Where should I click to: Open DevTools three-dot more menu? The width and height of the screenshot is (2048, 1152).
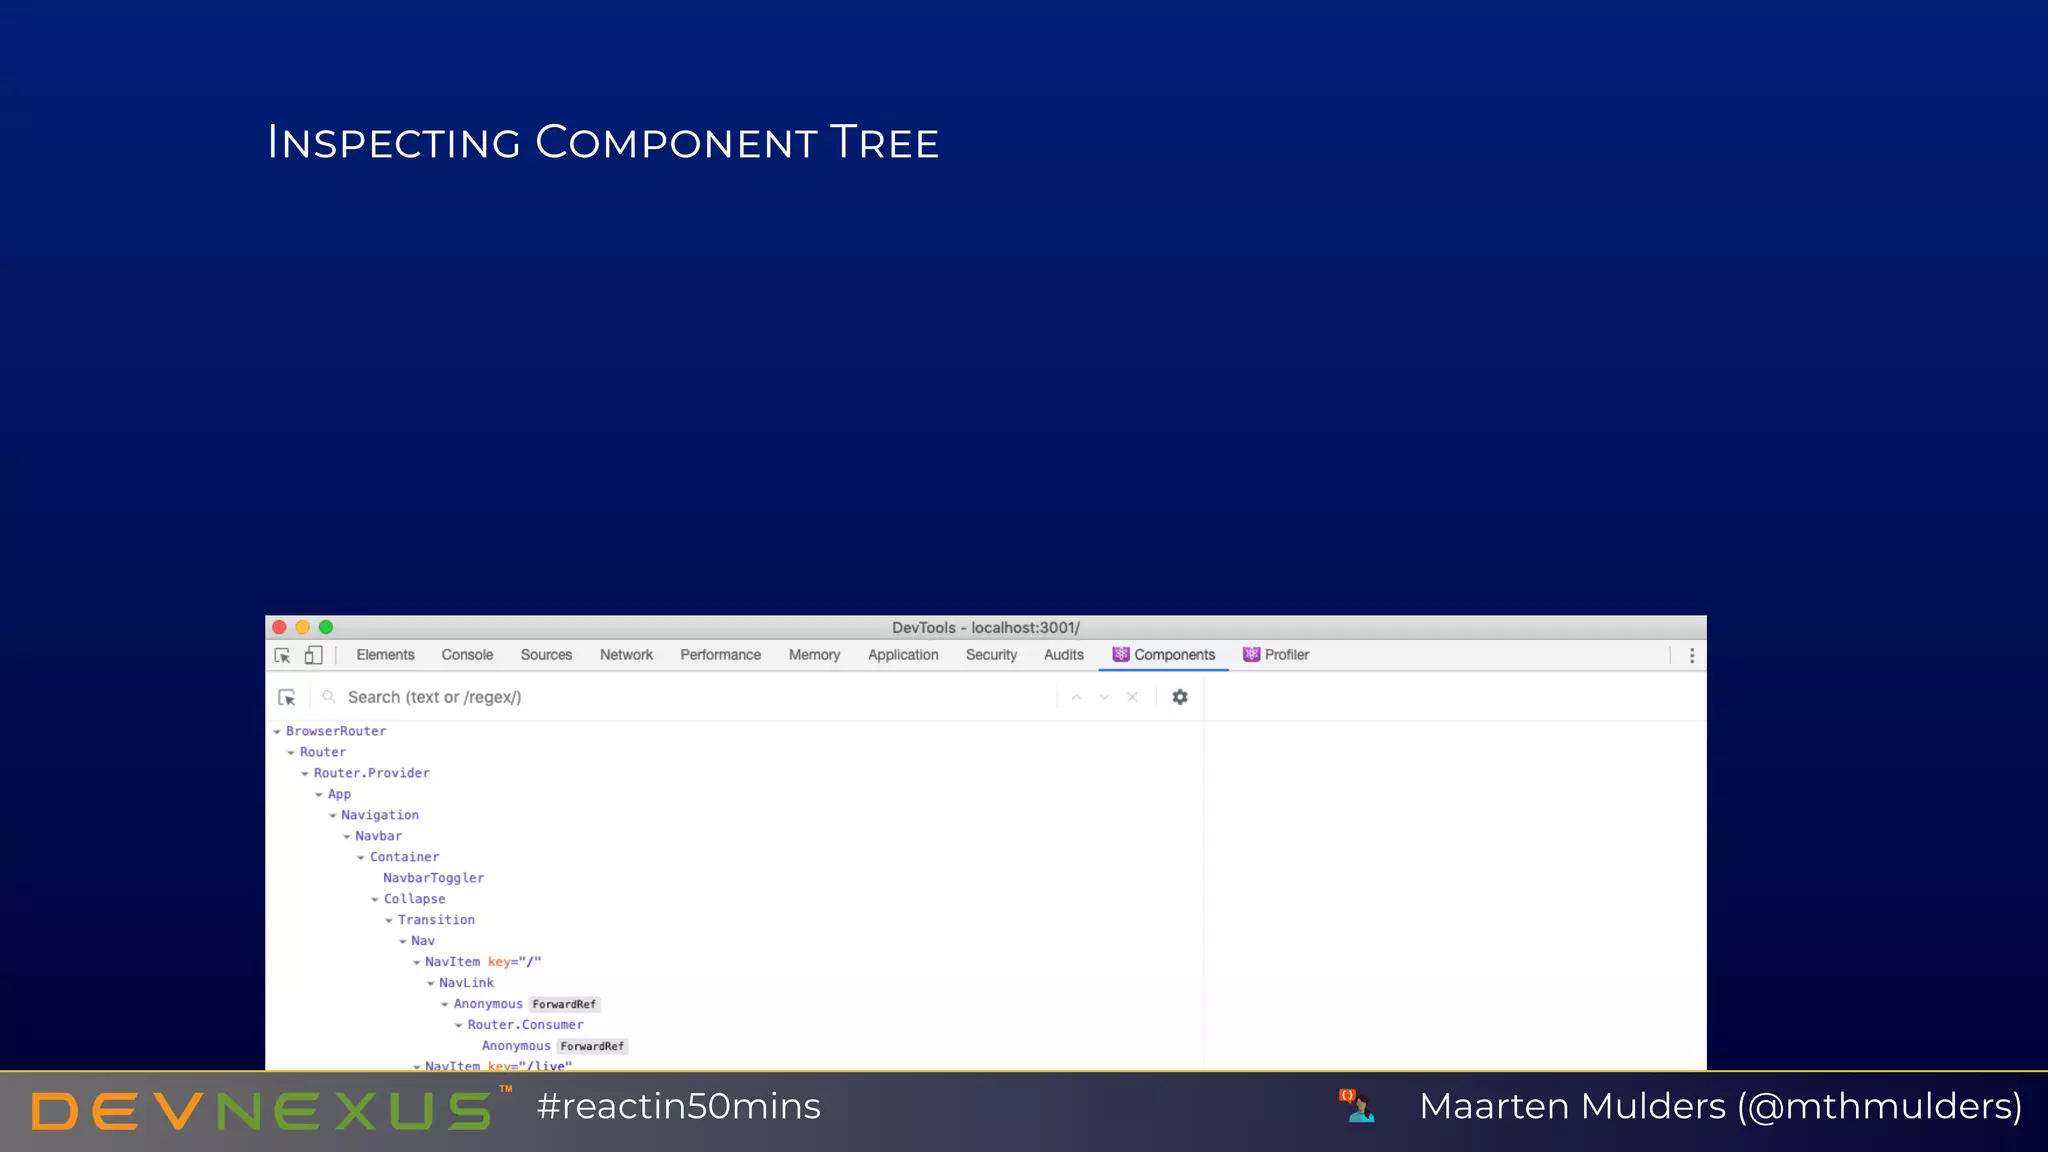1692,655
